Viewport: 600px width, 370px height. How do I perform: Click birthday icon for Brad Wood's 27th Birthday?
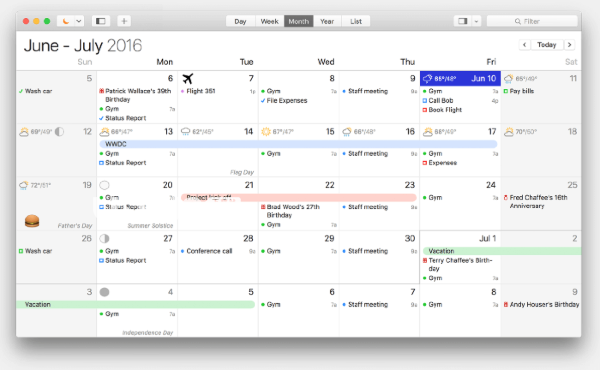click(x=263, y=207)
